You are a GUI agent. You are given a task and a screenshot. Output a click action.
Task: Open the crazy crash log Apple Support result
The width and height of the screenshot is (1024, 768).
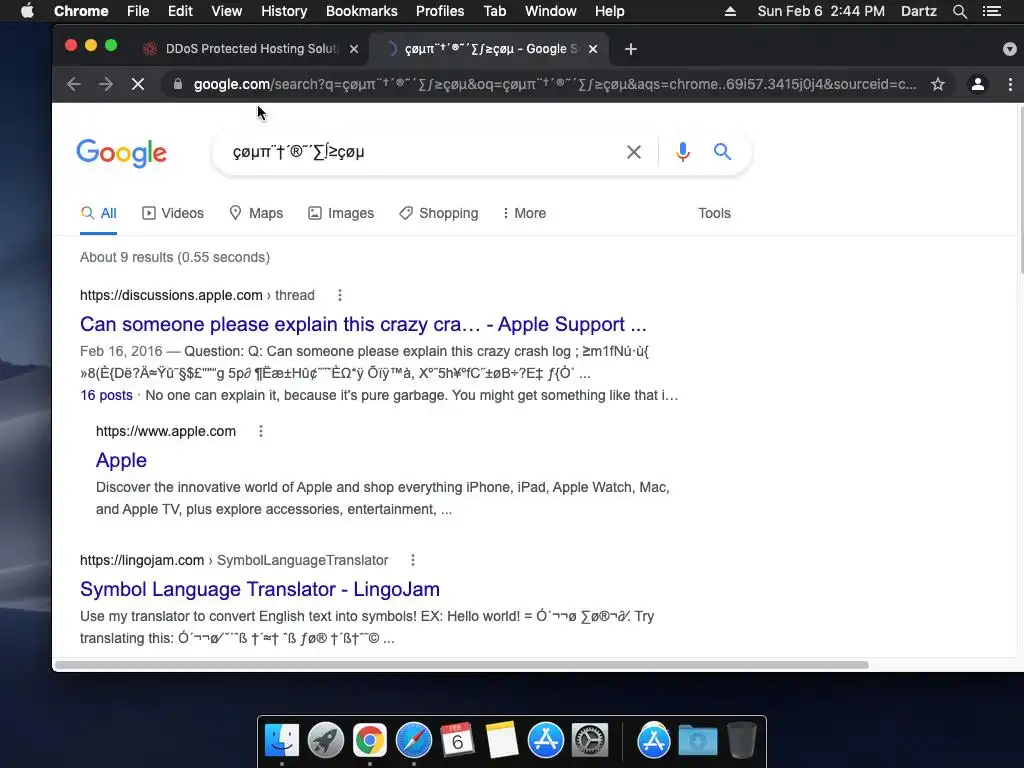pos(363,325)
